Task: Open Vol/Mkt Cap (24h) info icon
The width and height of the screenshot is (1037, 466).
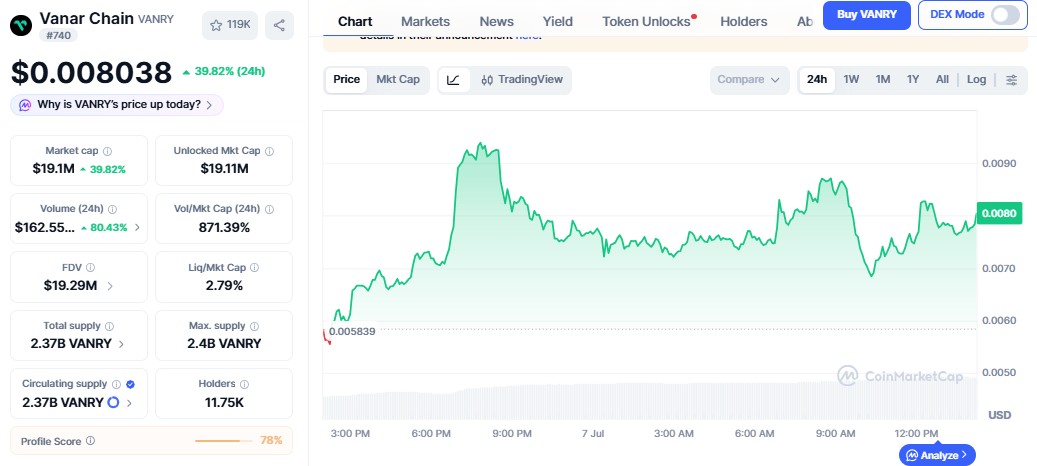Action: click(x=269, y=209)
